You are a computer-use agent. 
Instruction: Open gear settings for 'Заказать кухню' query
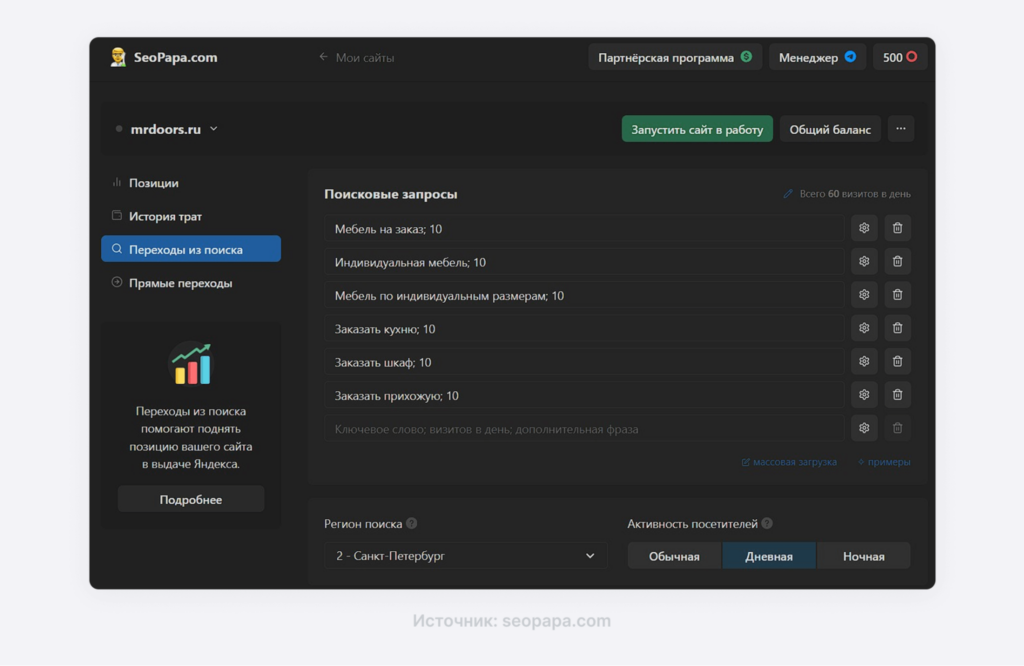(864, 329)
